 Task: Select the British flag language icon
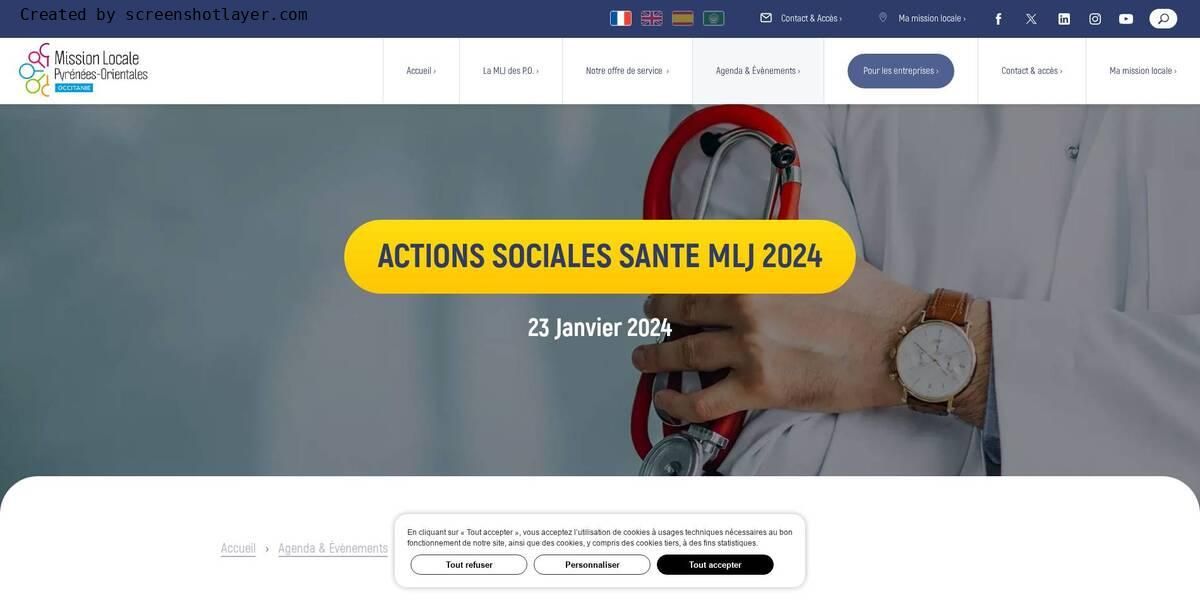click(652, 18)
